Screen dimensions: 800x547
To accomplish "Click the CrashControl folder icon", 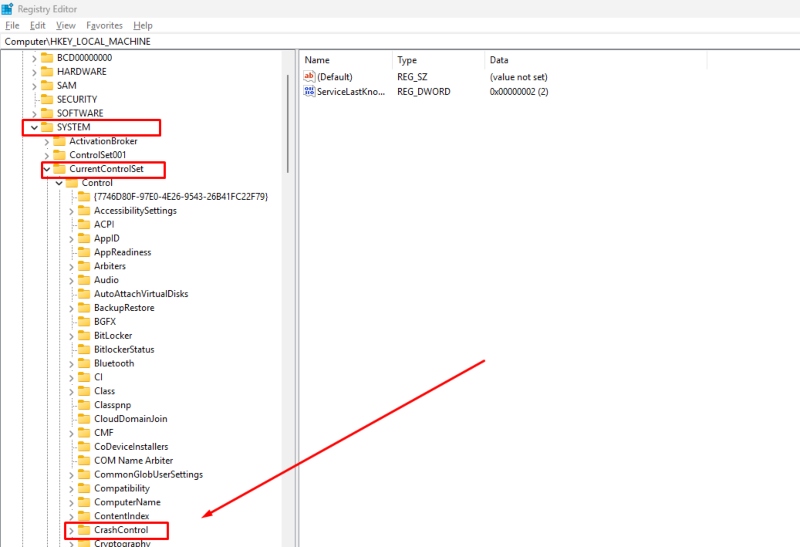I will (x=84, y=530).
